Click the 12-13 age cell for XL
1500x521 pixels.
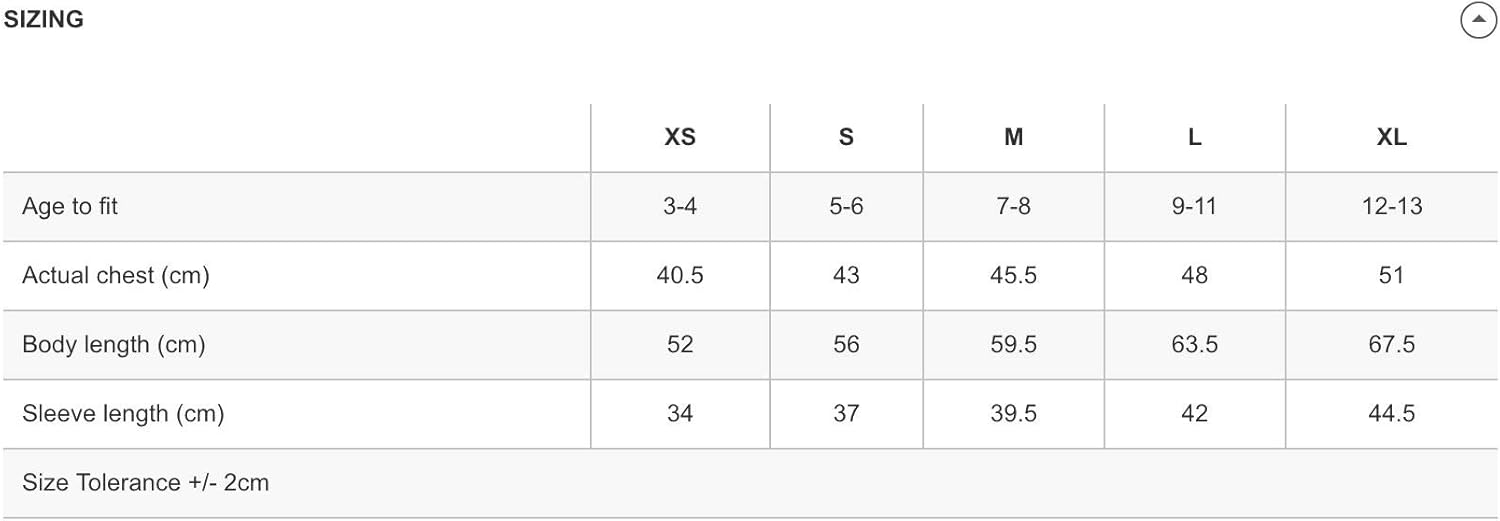tap(1391, 207)
